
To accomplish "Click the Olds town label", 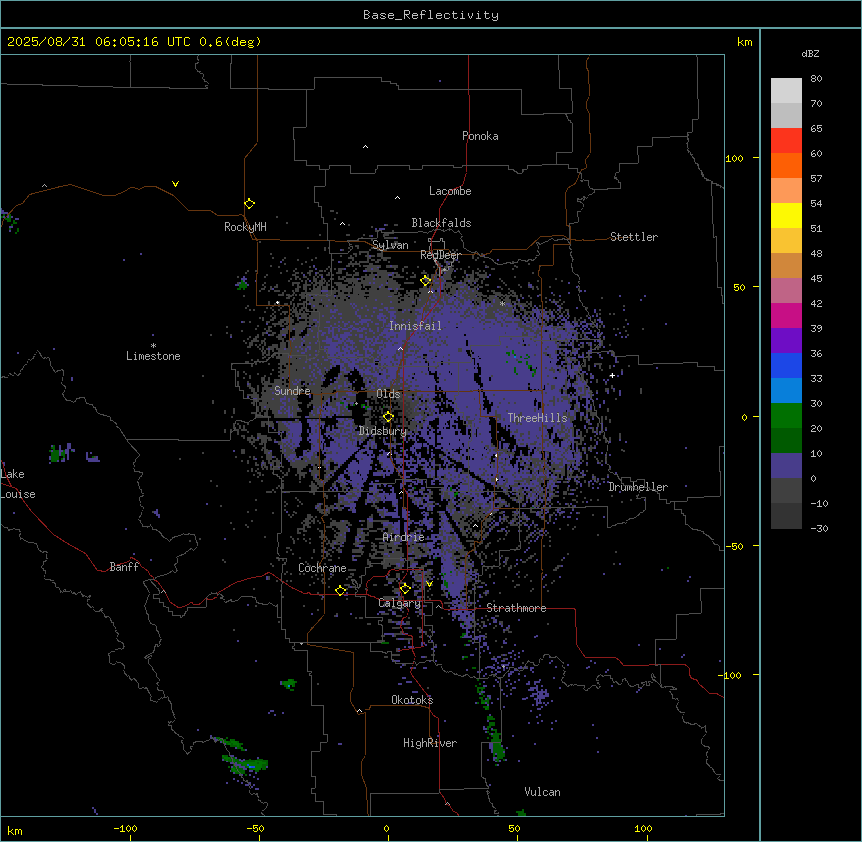I will [388, 394].
